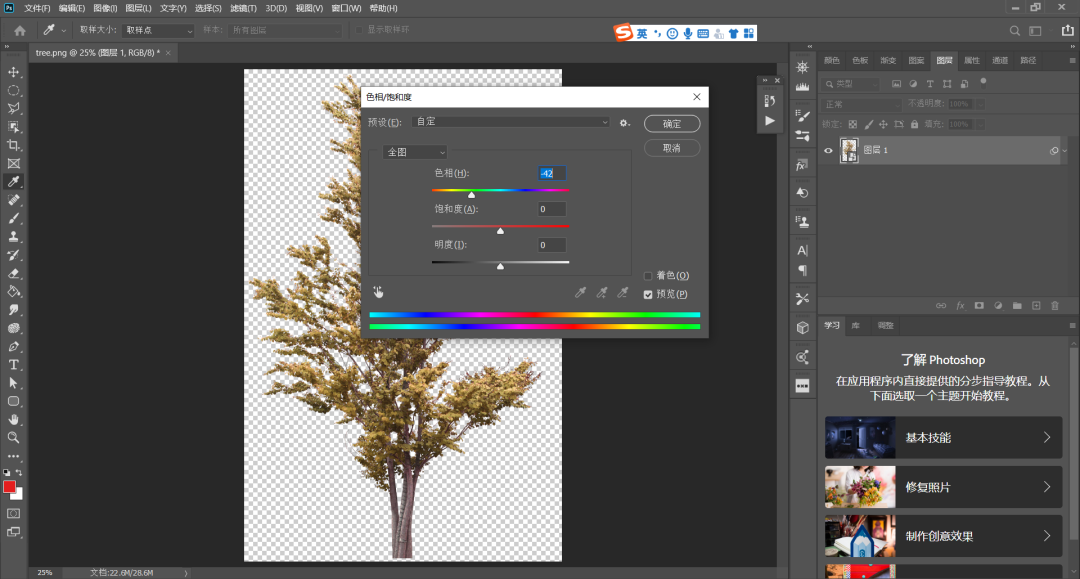Click the delete layer trash icon

pyautogui.click(x=1054, y=305)
